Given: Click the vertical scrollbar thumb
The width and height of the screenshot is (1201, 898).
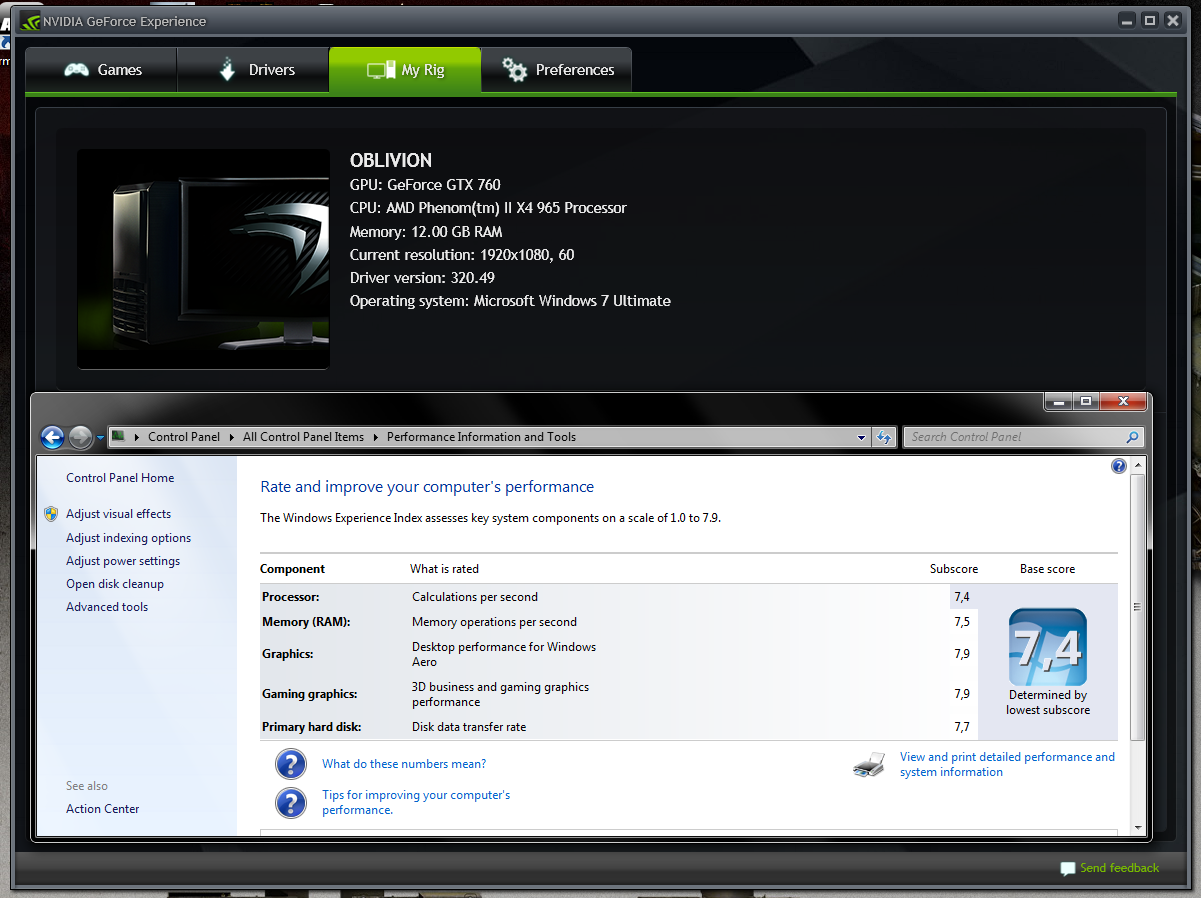Looking at the screenshot, I should pyautogui.click(x=1137, y=607).
